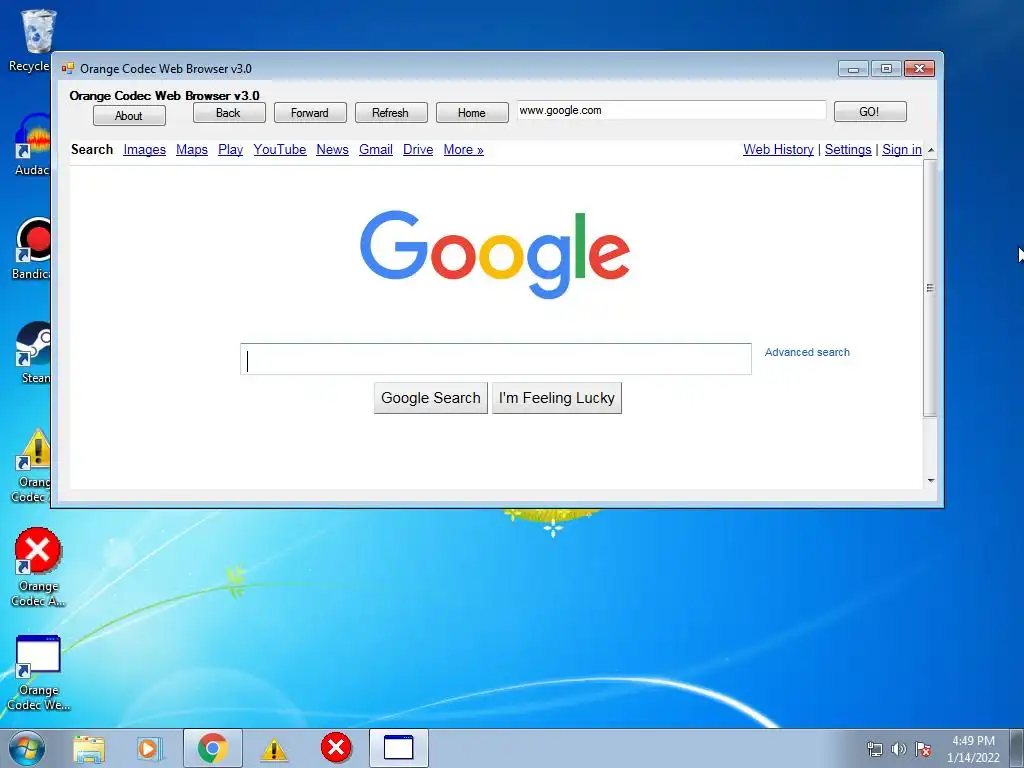Viewport: 1024px width, 768px height.
Task: Switch to Chrome in the taskbar
Action: (x=212, y=748)
